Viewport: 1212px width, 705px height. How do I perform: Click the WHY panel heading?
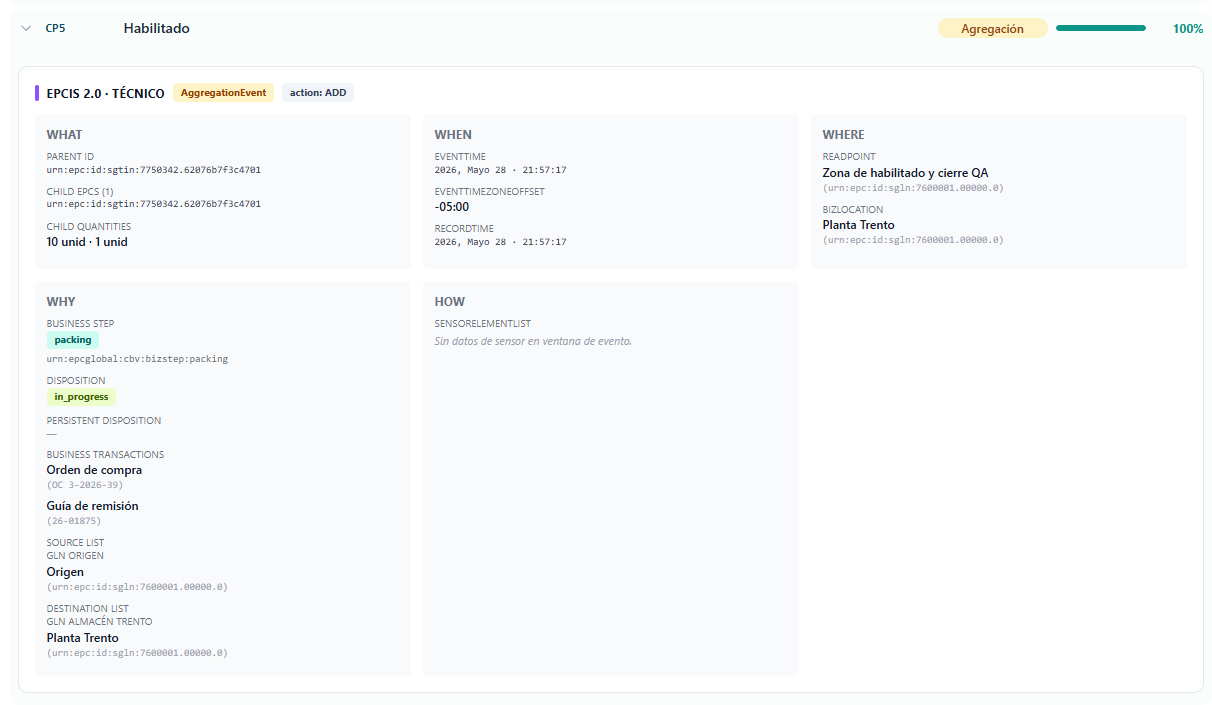tap(61, 302)
